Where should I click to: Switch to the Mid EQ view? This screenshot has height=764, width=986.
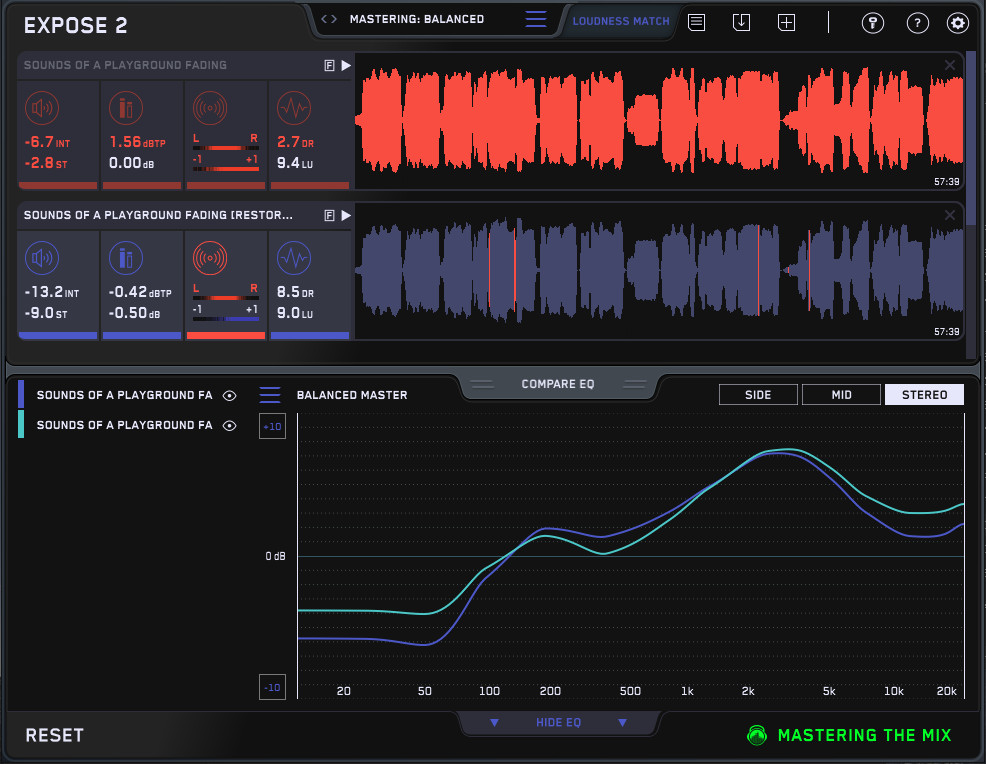pos(841,395)
